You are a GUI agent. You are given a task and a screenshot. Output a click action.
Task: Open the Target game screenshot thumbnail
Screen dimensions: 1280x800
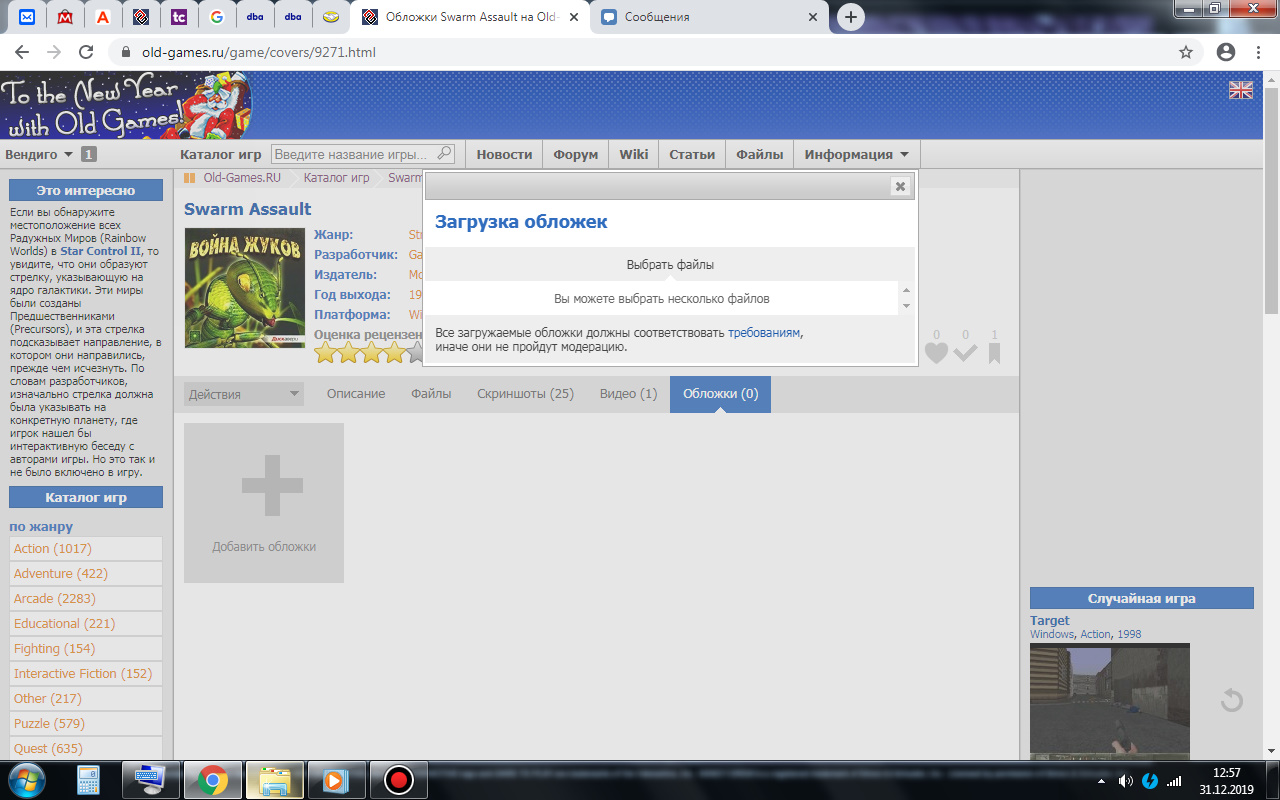[x=1110, y=701]
